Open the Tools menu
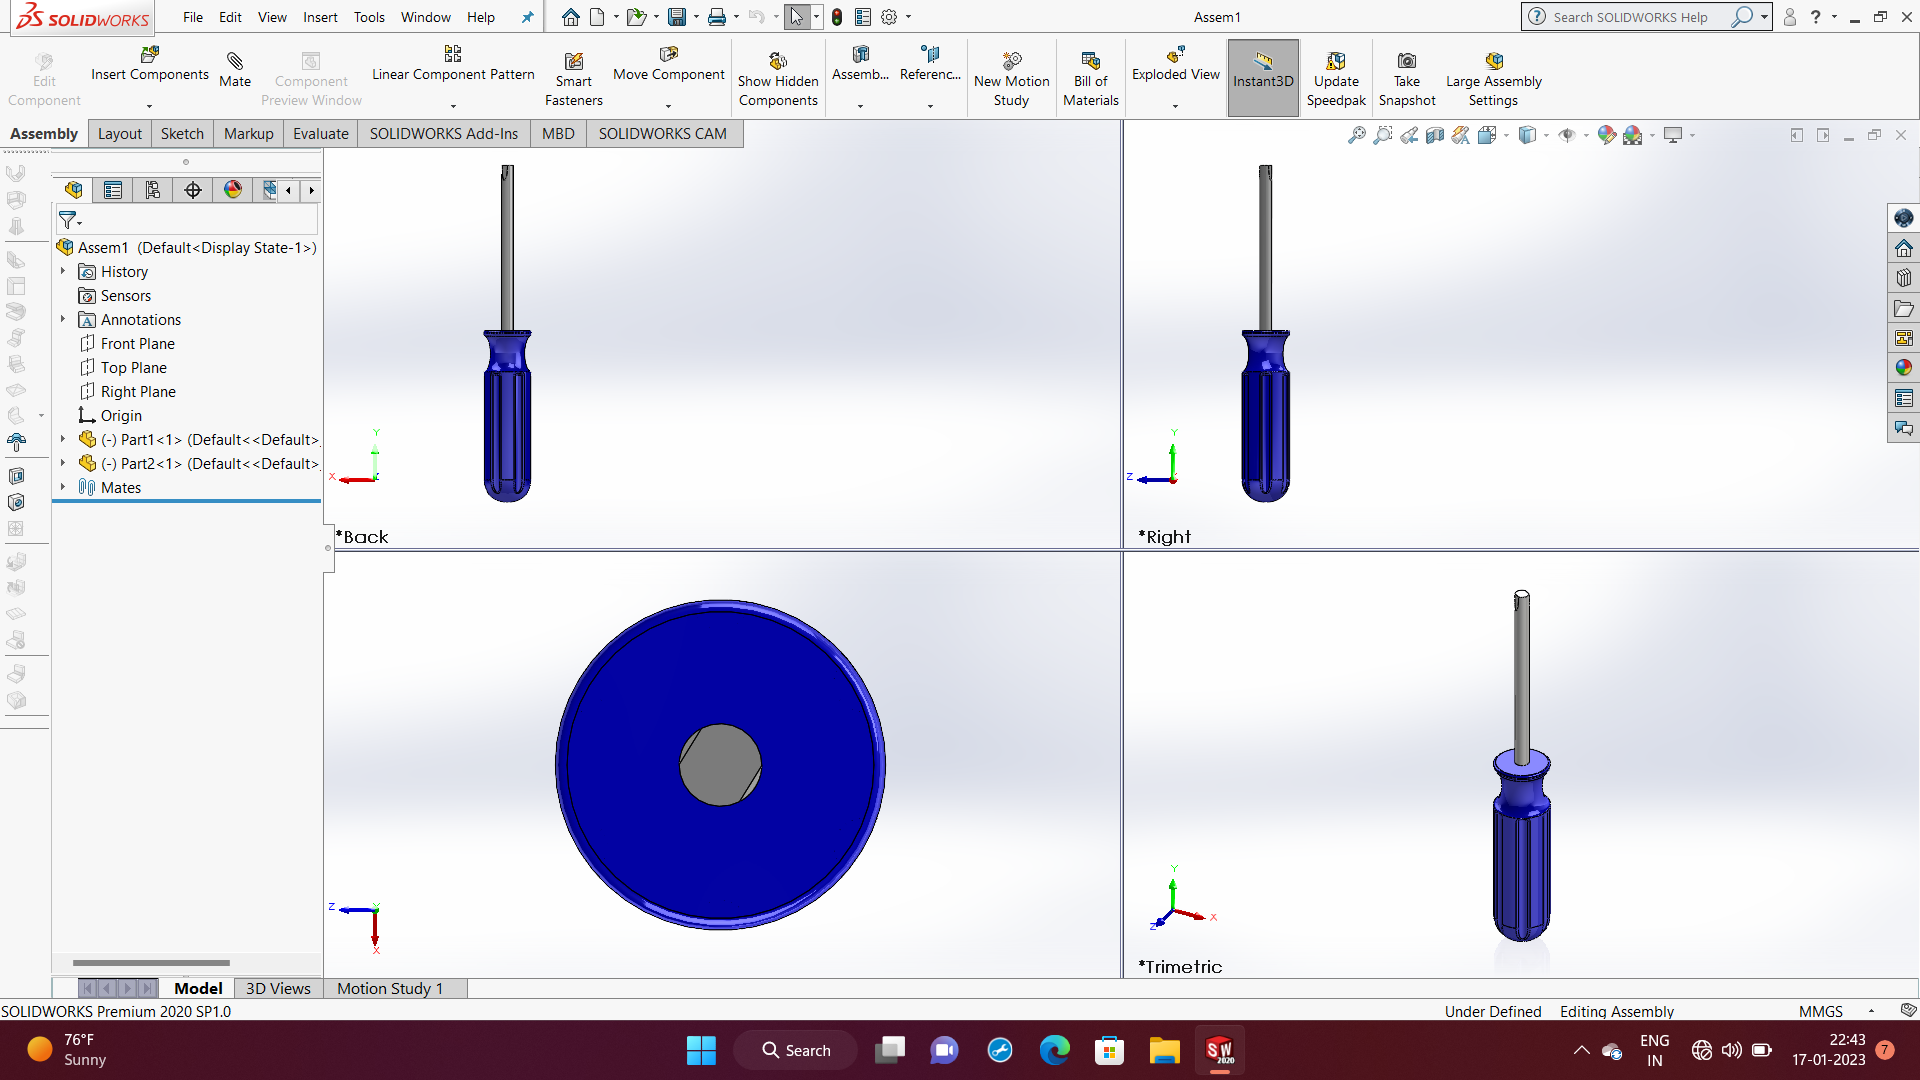 (x=369, y=17)
